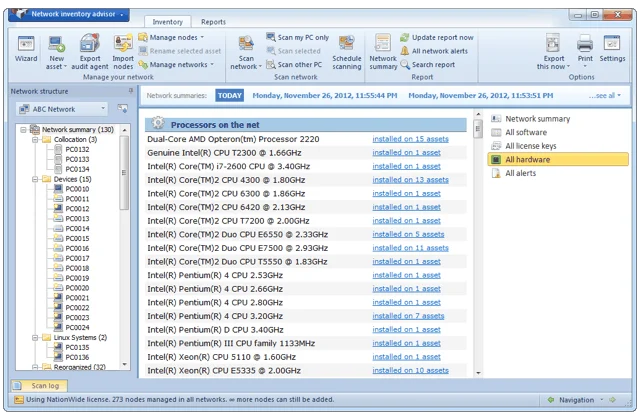View All network alerts
Viewport: 640px width, 420px height.
tap(434, 51)
